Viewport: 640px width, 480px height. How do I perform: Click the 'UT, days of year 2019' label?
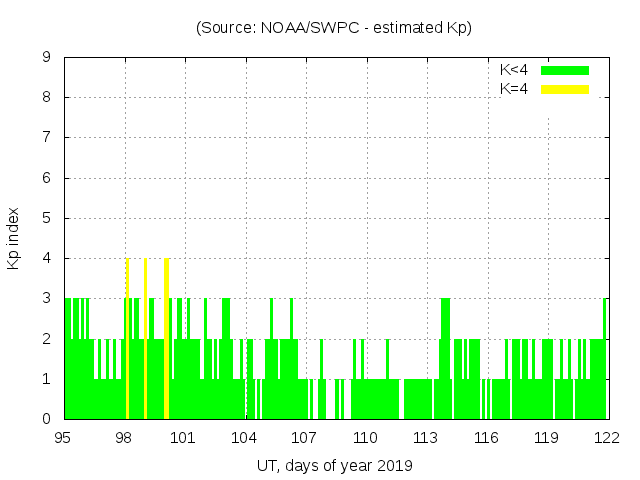[334, 465]
